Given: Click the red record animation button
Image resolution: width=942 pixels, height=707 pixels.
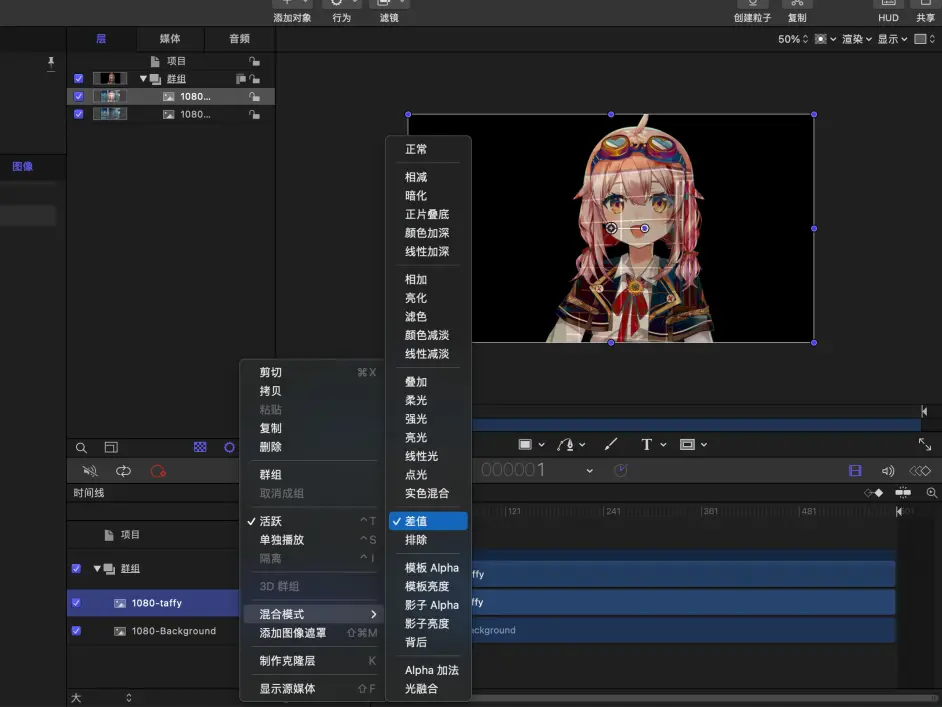Looking at the screenshot, I should tap(158, 471).
